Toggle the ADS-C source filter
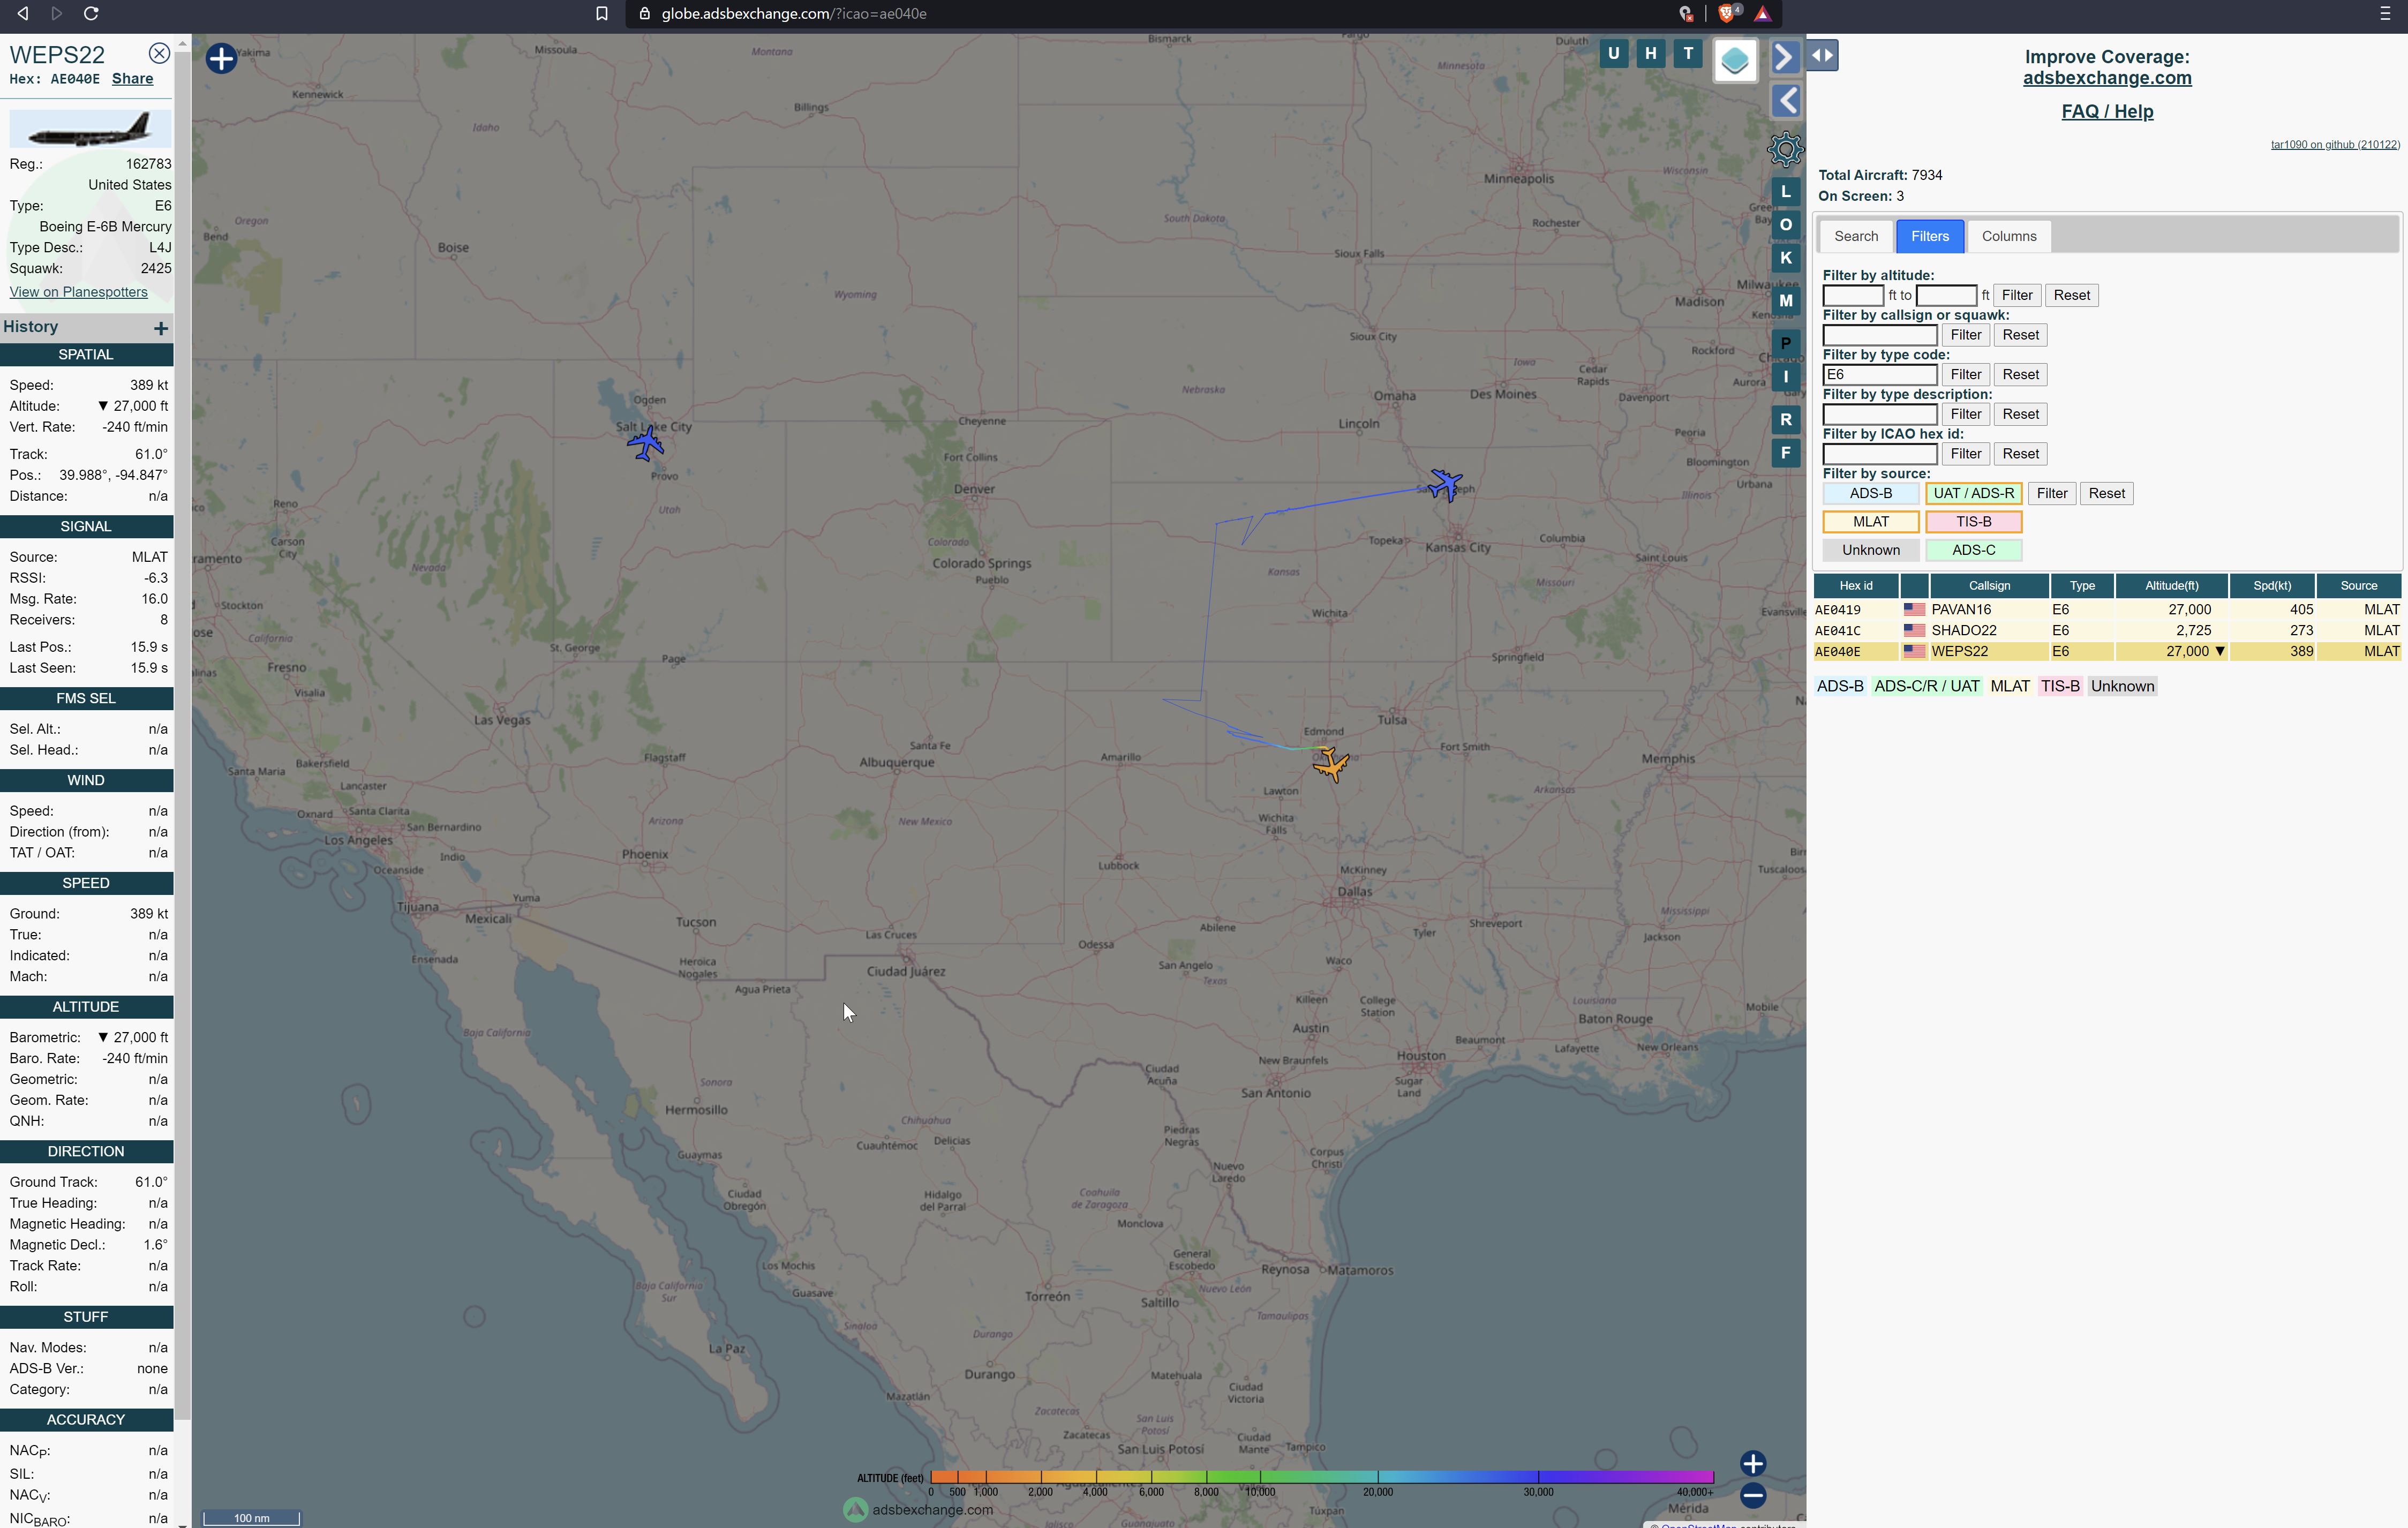Viewport: 2408px width, 1528px height. click(x=1973, y=551)
